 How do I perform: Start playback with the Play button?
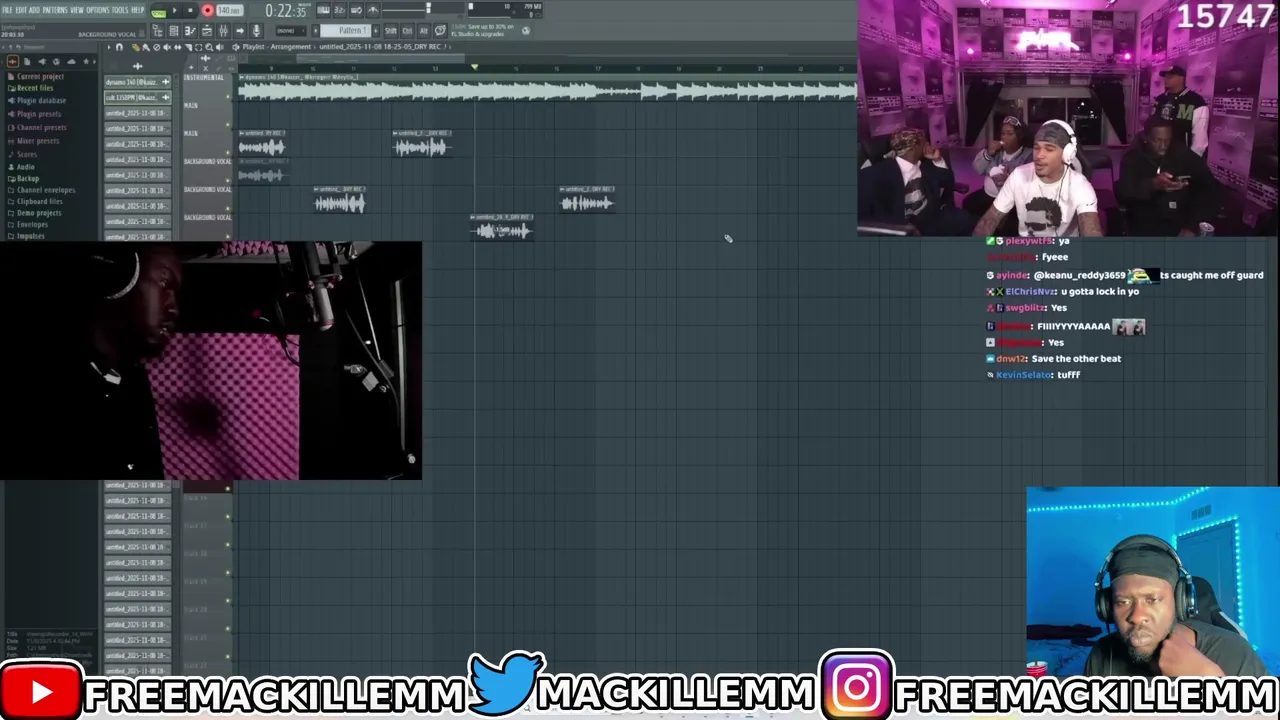click(x=175, y=10)
